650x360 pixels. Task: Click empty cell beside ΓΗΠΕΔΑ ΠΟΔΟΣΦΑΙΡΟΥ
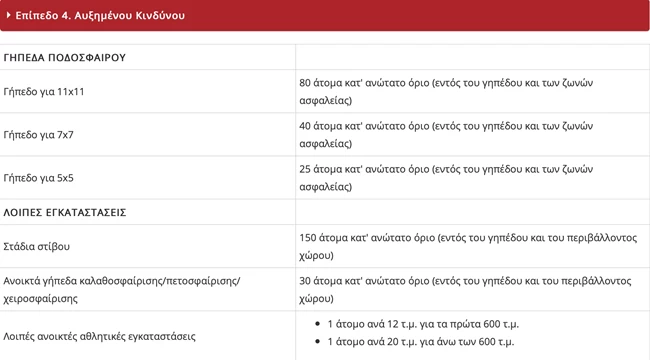(473, 57)
